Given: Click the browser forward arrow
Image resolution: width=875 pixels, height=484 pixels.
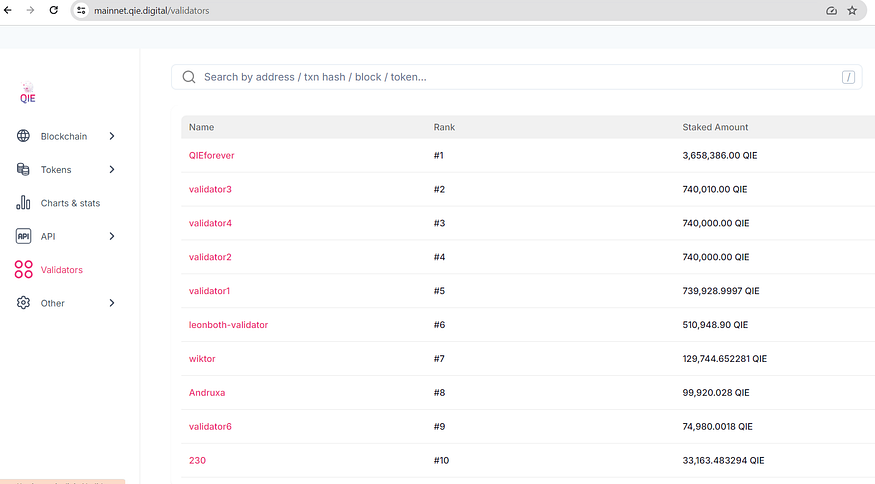Looking at the screenshot, I should 30,10.
